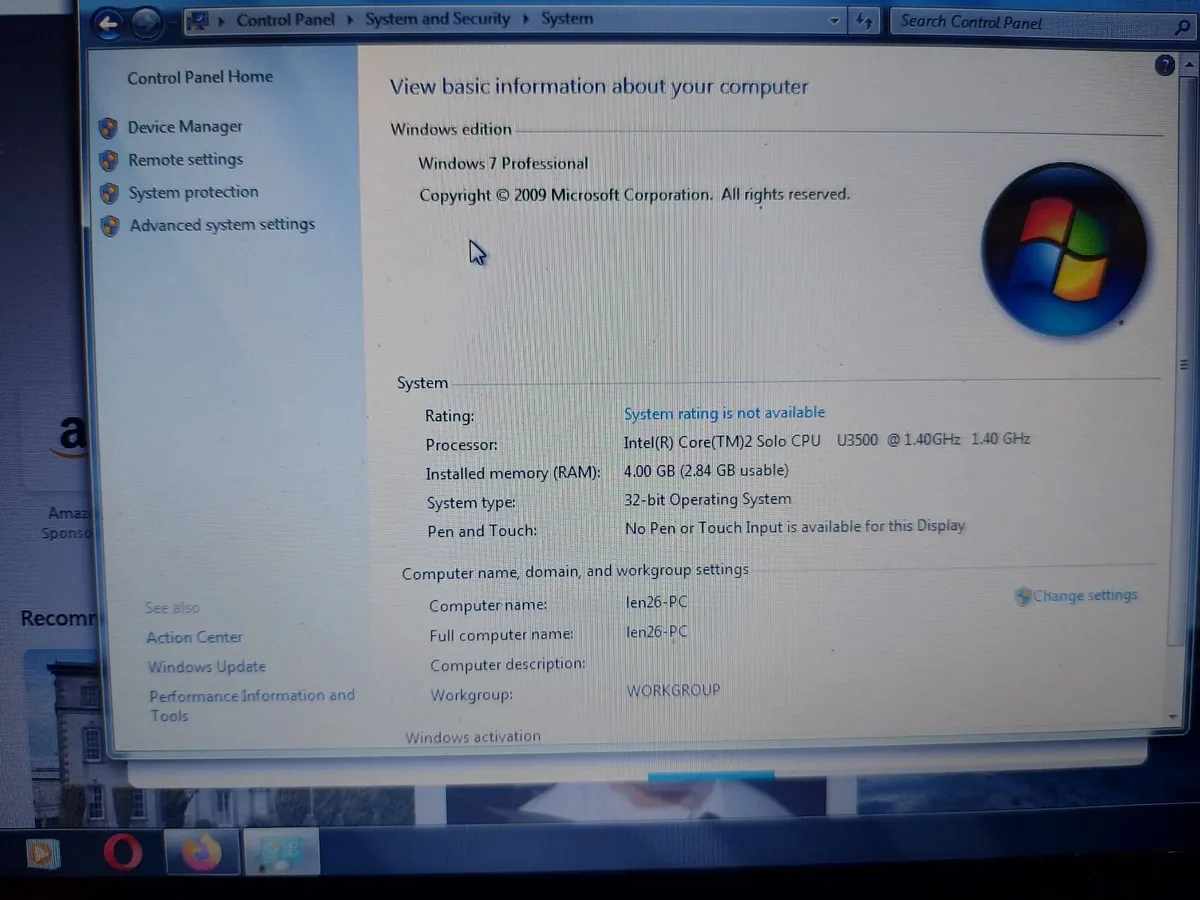
Task: Click the Windows activation heading
Action: (x=473, y=737)
